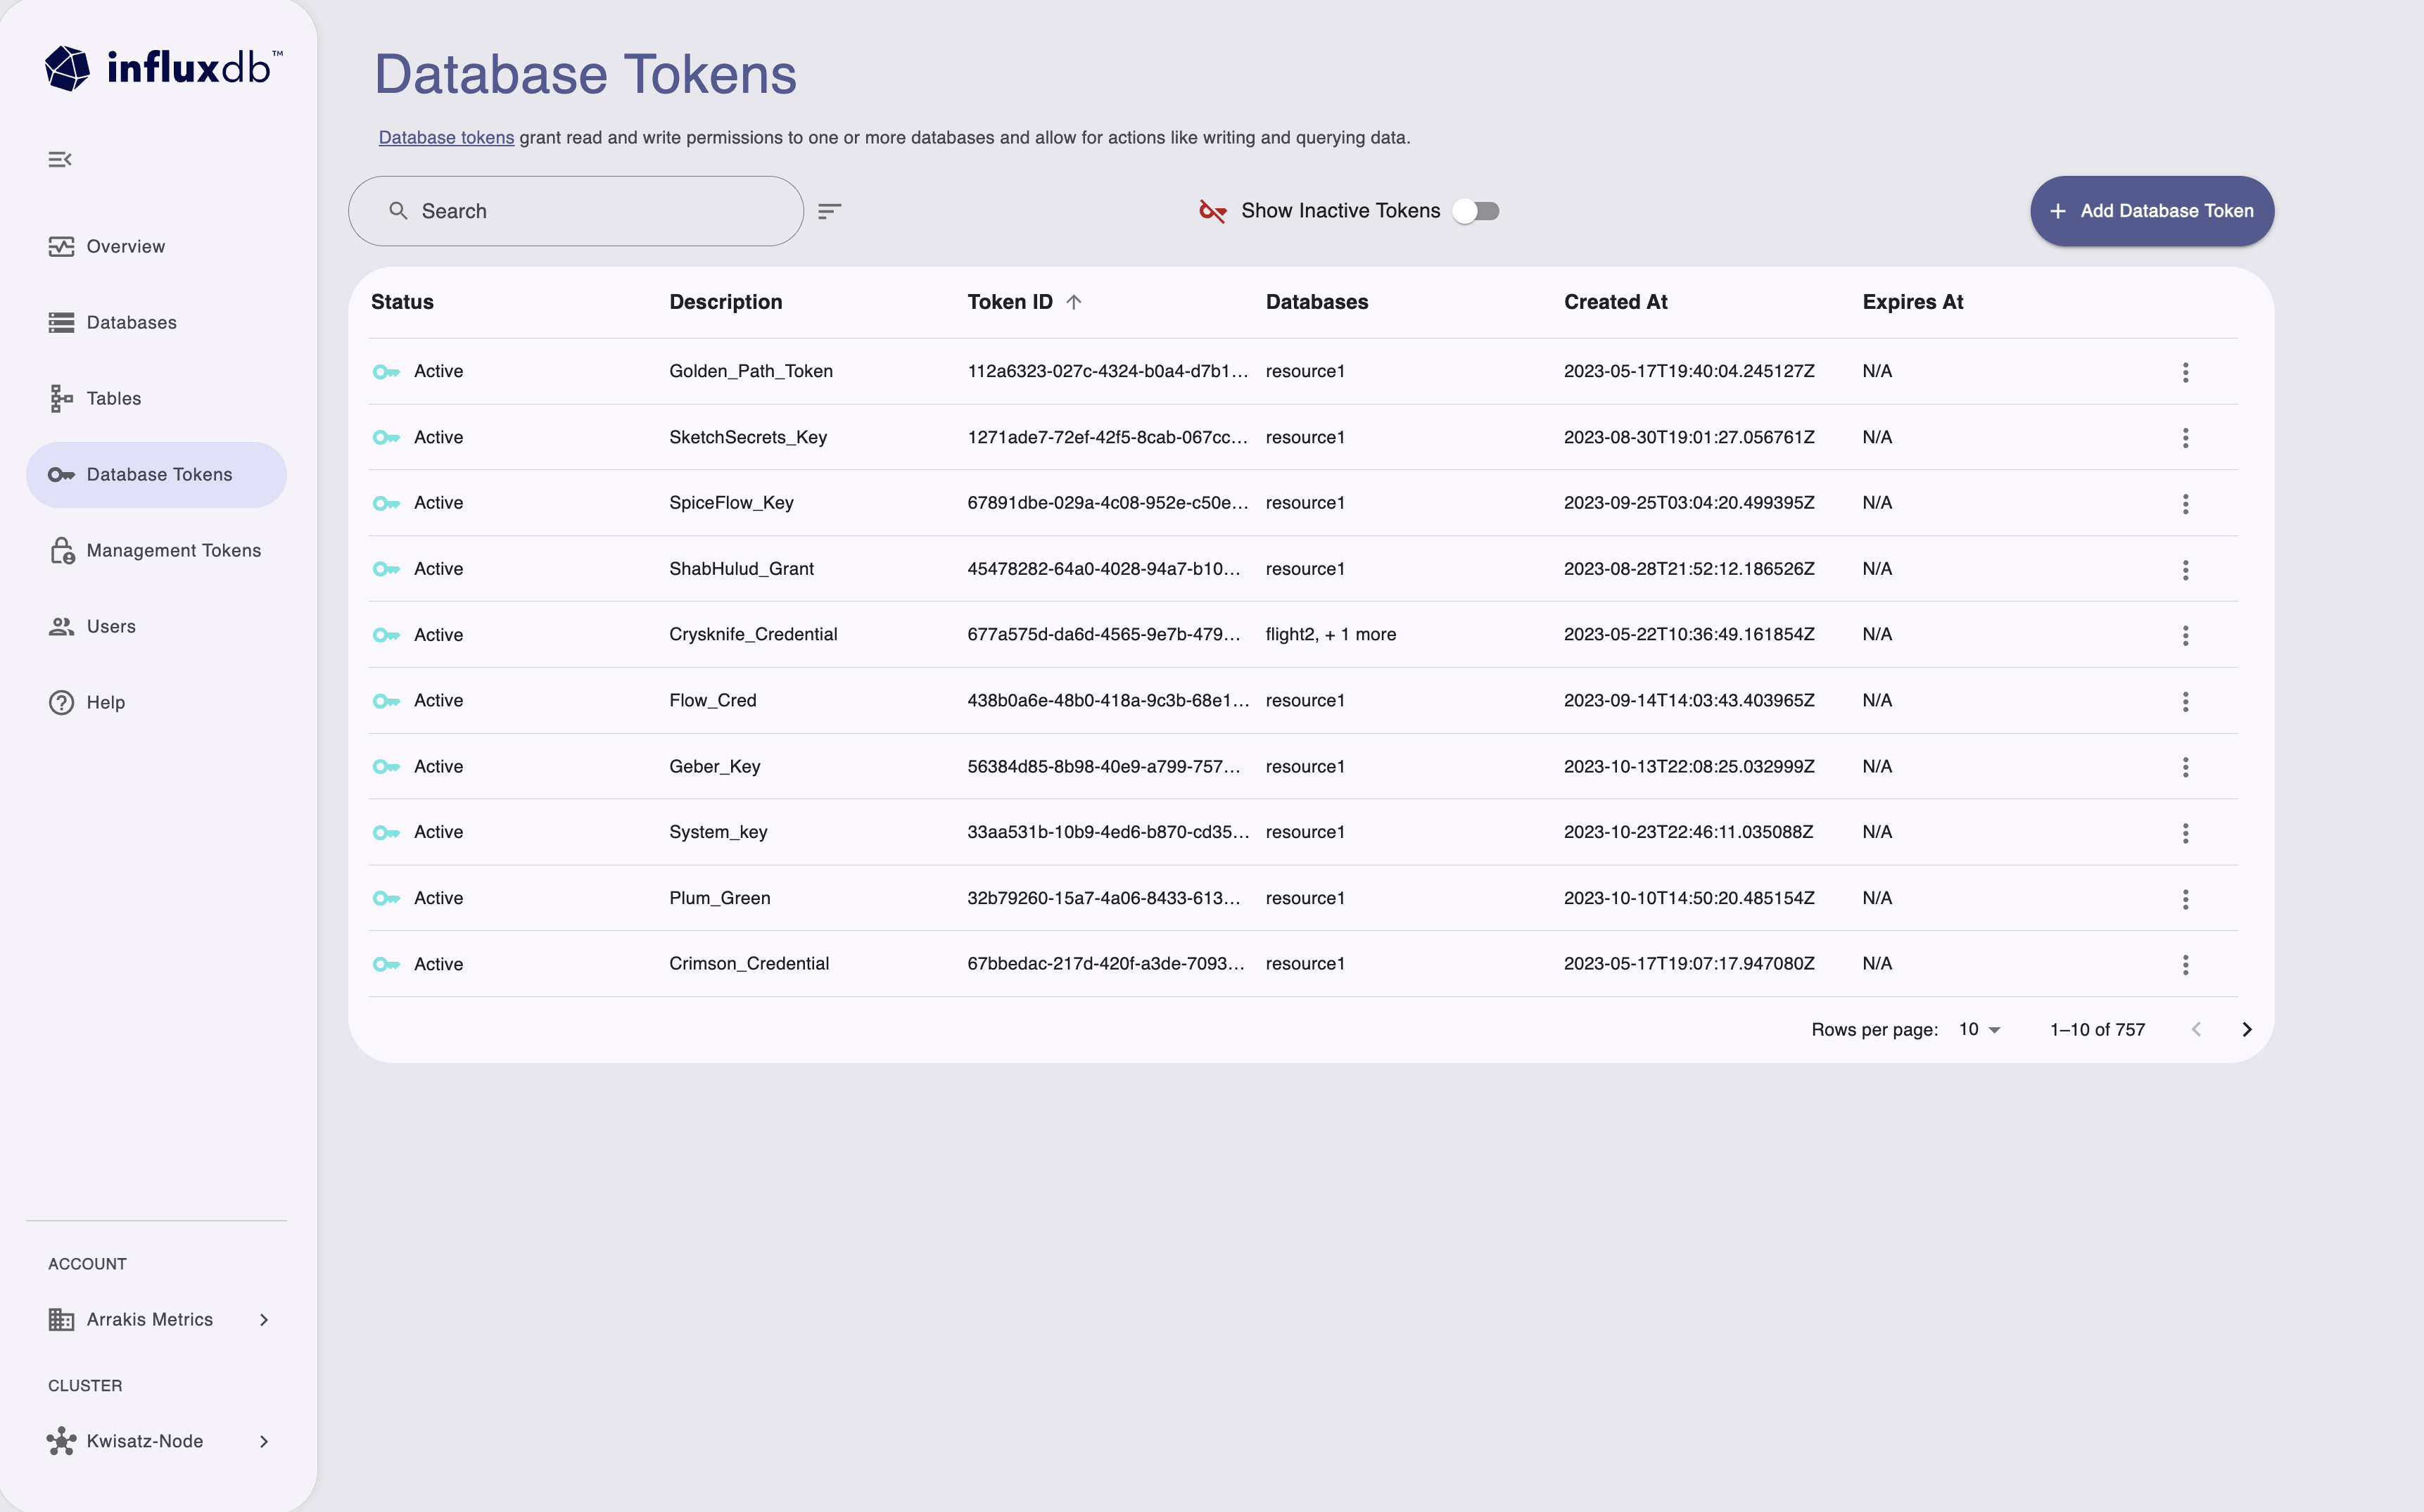
Task: Click Flow_Cred description text
Action: click(x=712, y=700)
